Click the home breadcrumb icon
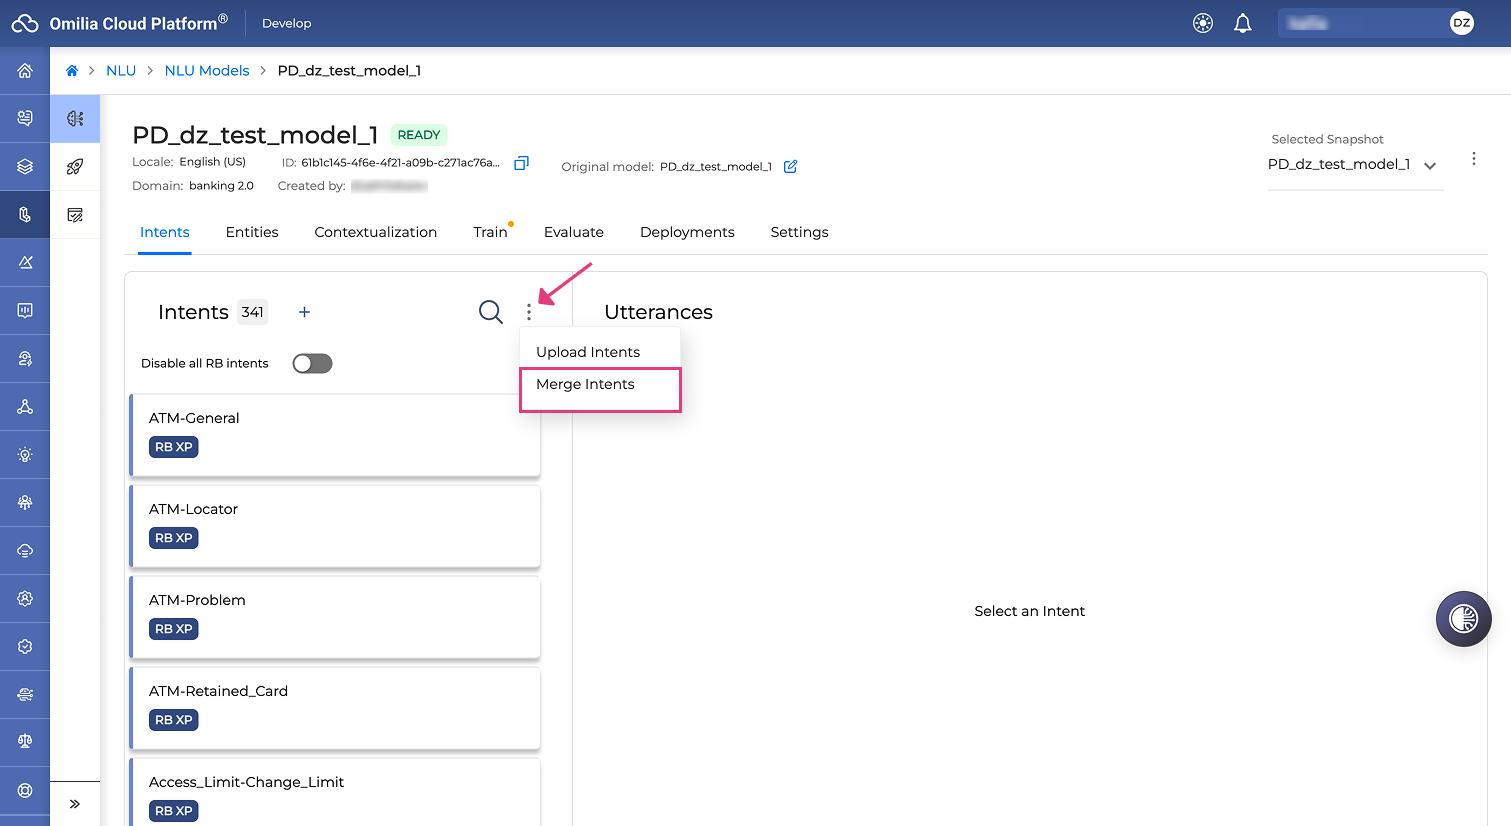This screenshot has height=826, width=1511. [x=72, y=70]
